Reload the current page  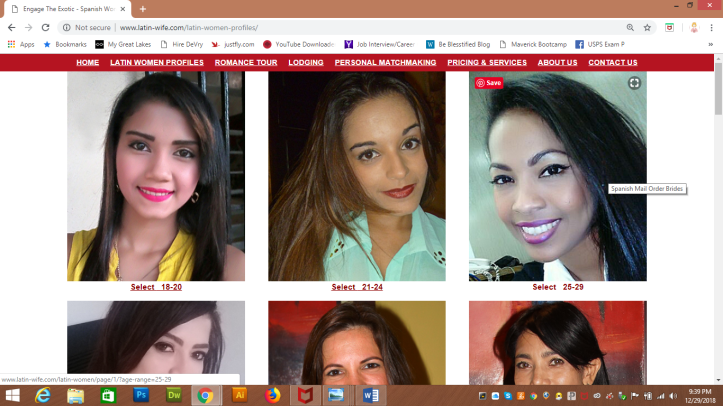point(45,28)
